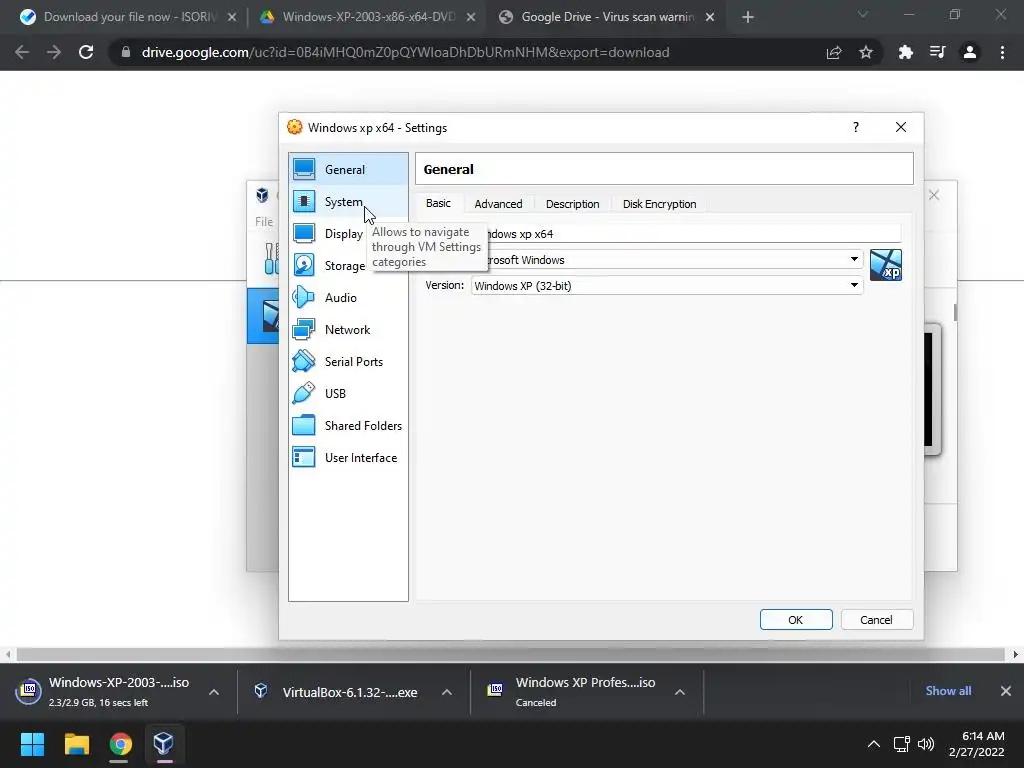The image size is (1024, 768).
Task: Click the horizontal page scrollbar
Action: [x=510, y=654]
